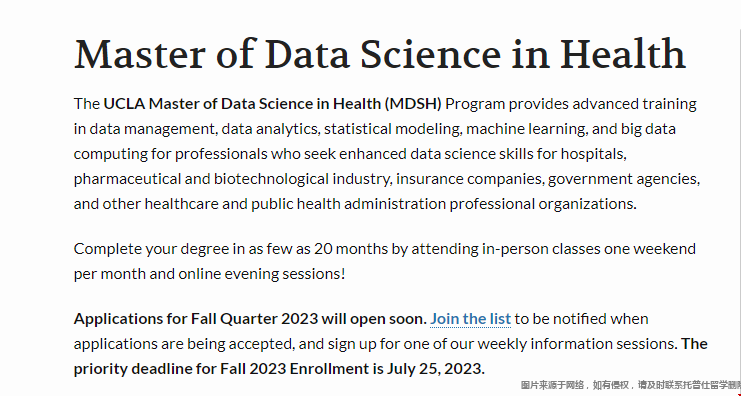The width and height of the screenshot is (741, 396).
Task: Click the phrase "online evening sessions!"
Action: [x=261, y=274]
